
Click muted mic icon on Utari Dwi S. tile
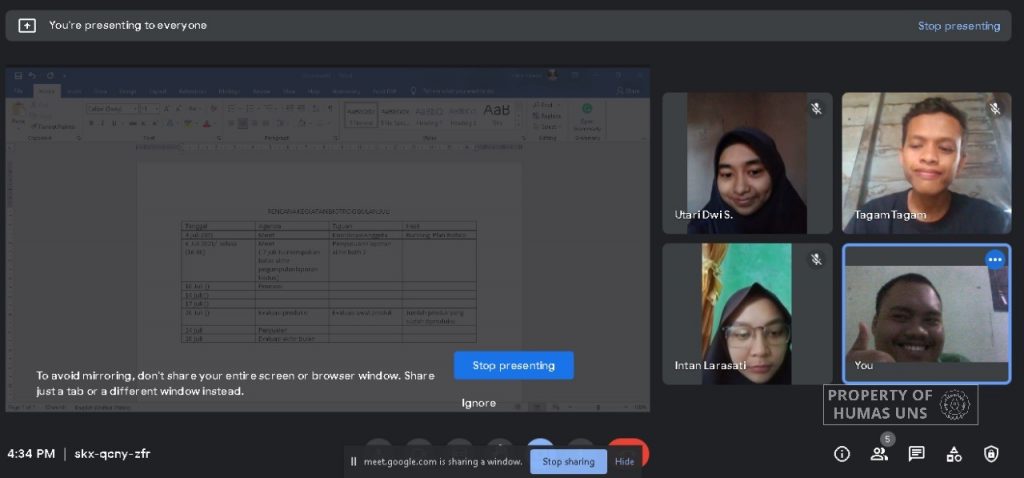coord(816,109)
